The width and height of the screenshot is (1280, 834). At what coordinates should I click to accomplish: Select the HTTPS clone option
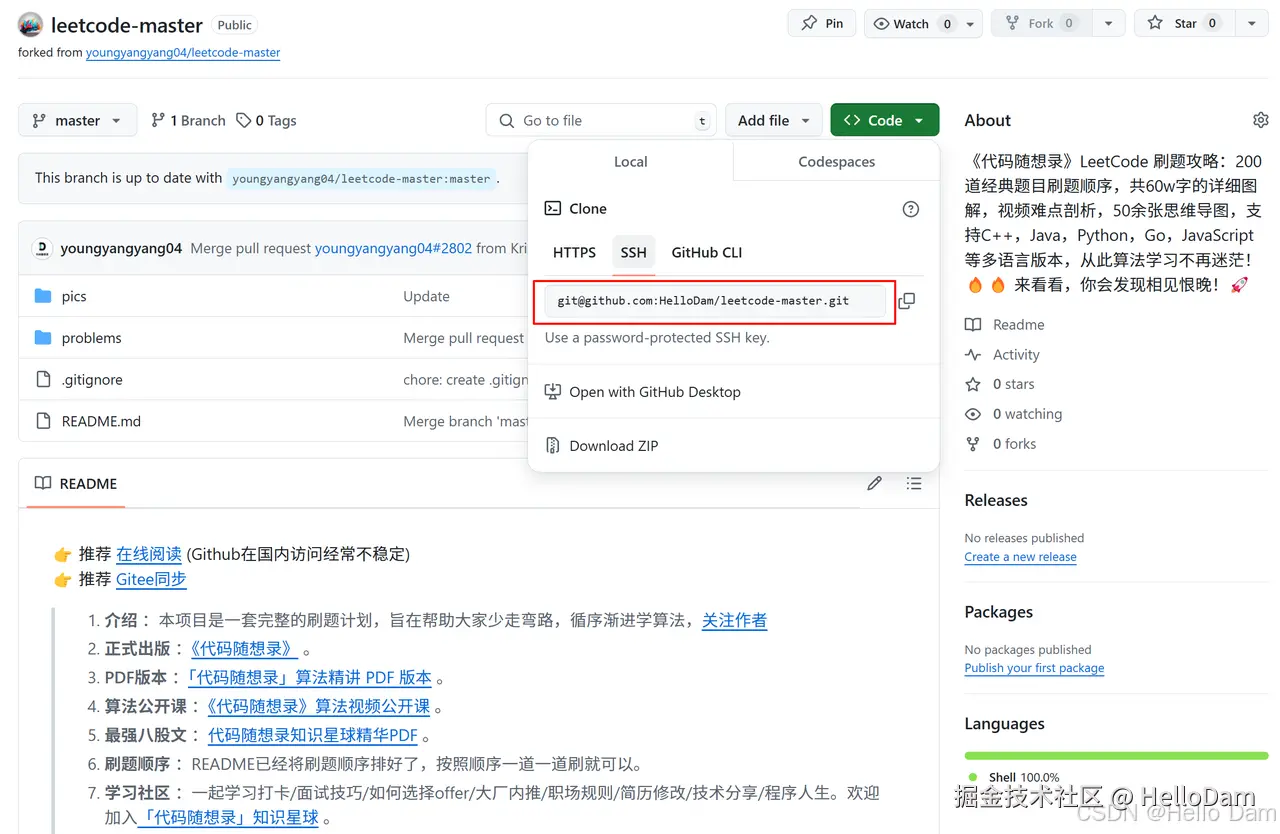pos(574,253)
